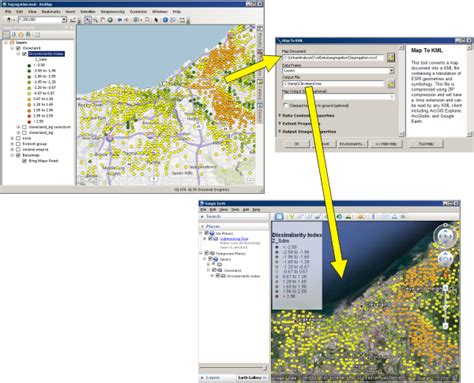Screen dimensions: 474x383
Task: Open the table of contents Options icon
Action: click(37, 34)
